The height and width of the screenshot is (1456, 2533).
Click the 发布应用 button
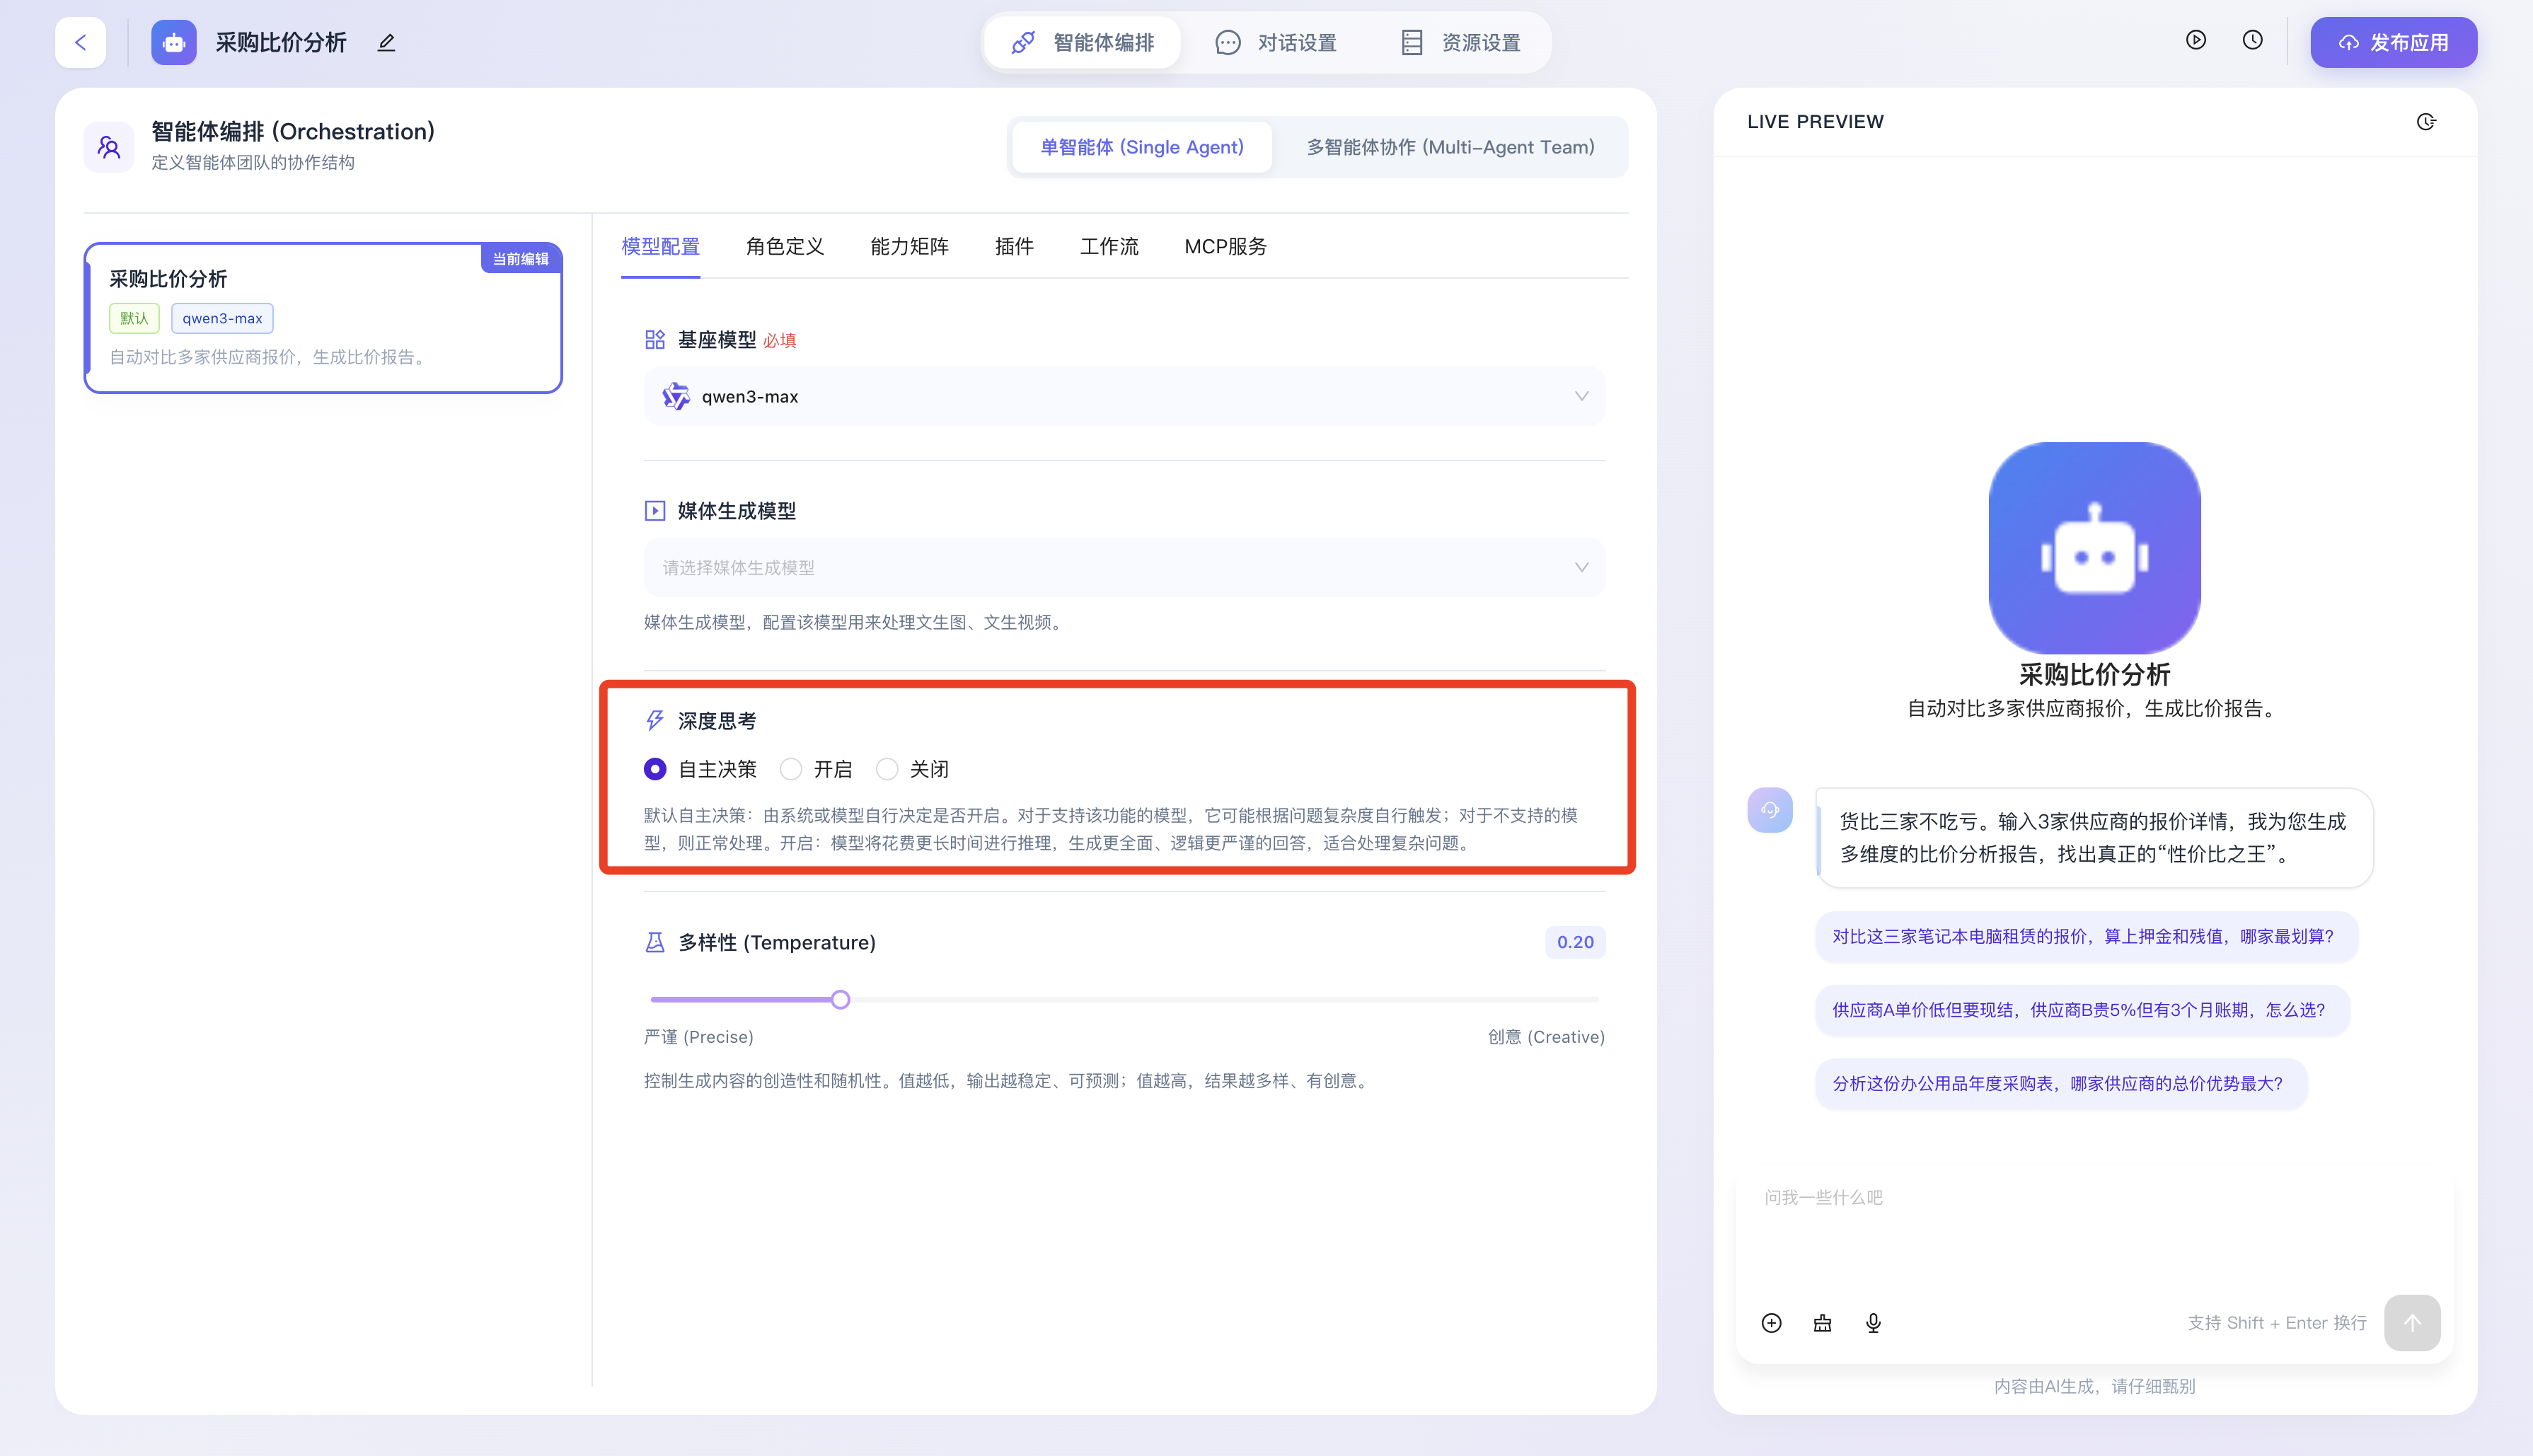[2393, 42]
